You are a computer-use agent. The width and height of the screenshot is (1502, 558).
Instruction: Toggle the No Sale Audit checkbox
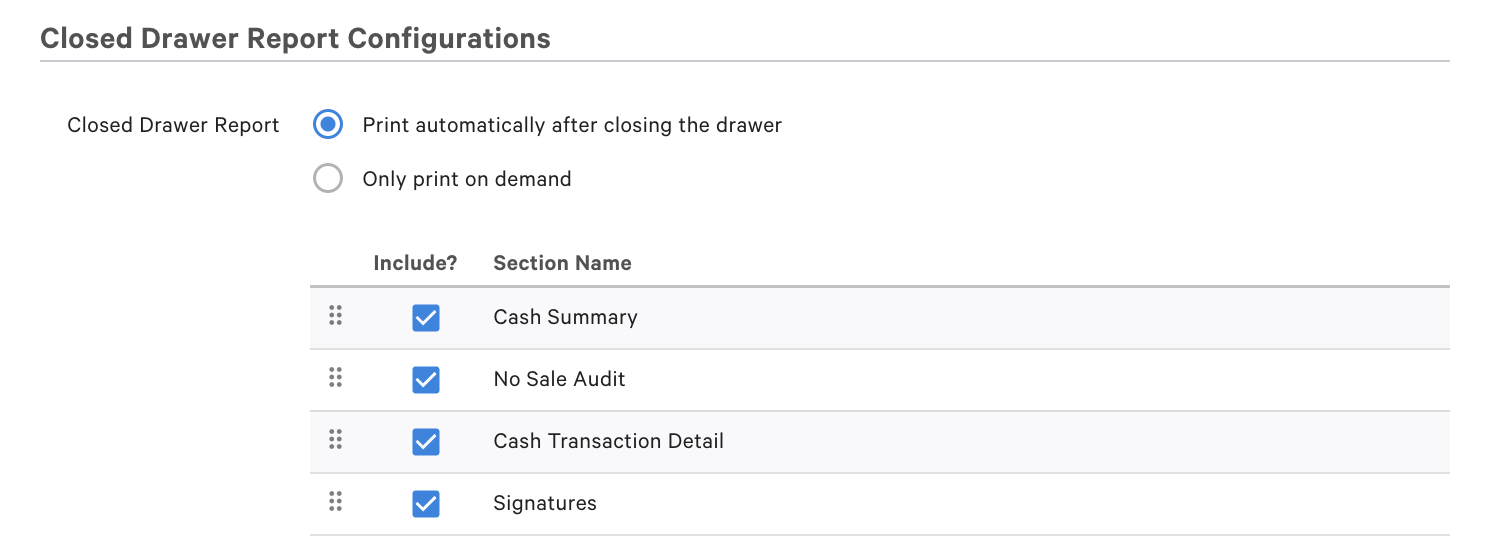tap(426, 380)
